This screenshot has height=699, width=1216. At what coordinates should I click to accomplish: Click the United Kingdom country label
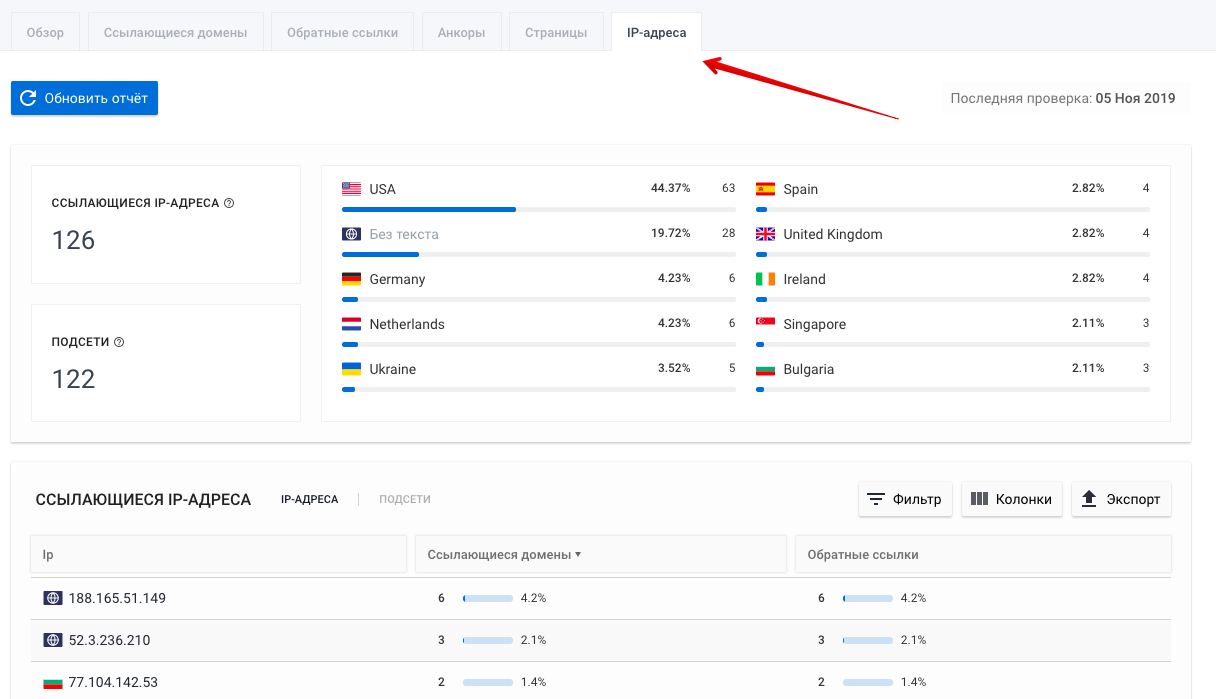833,234
